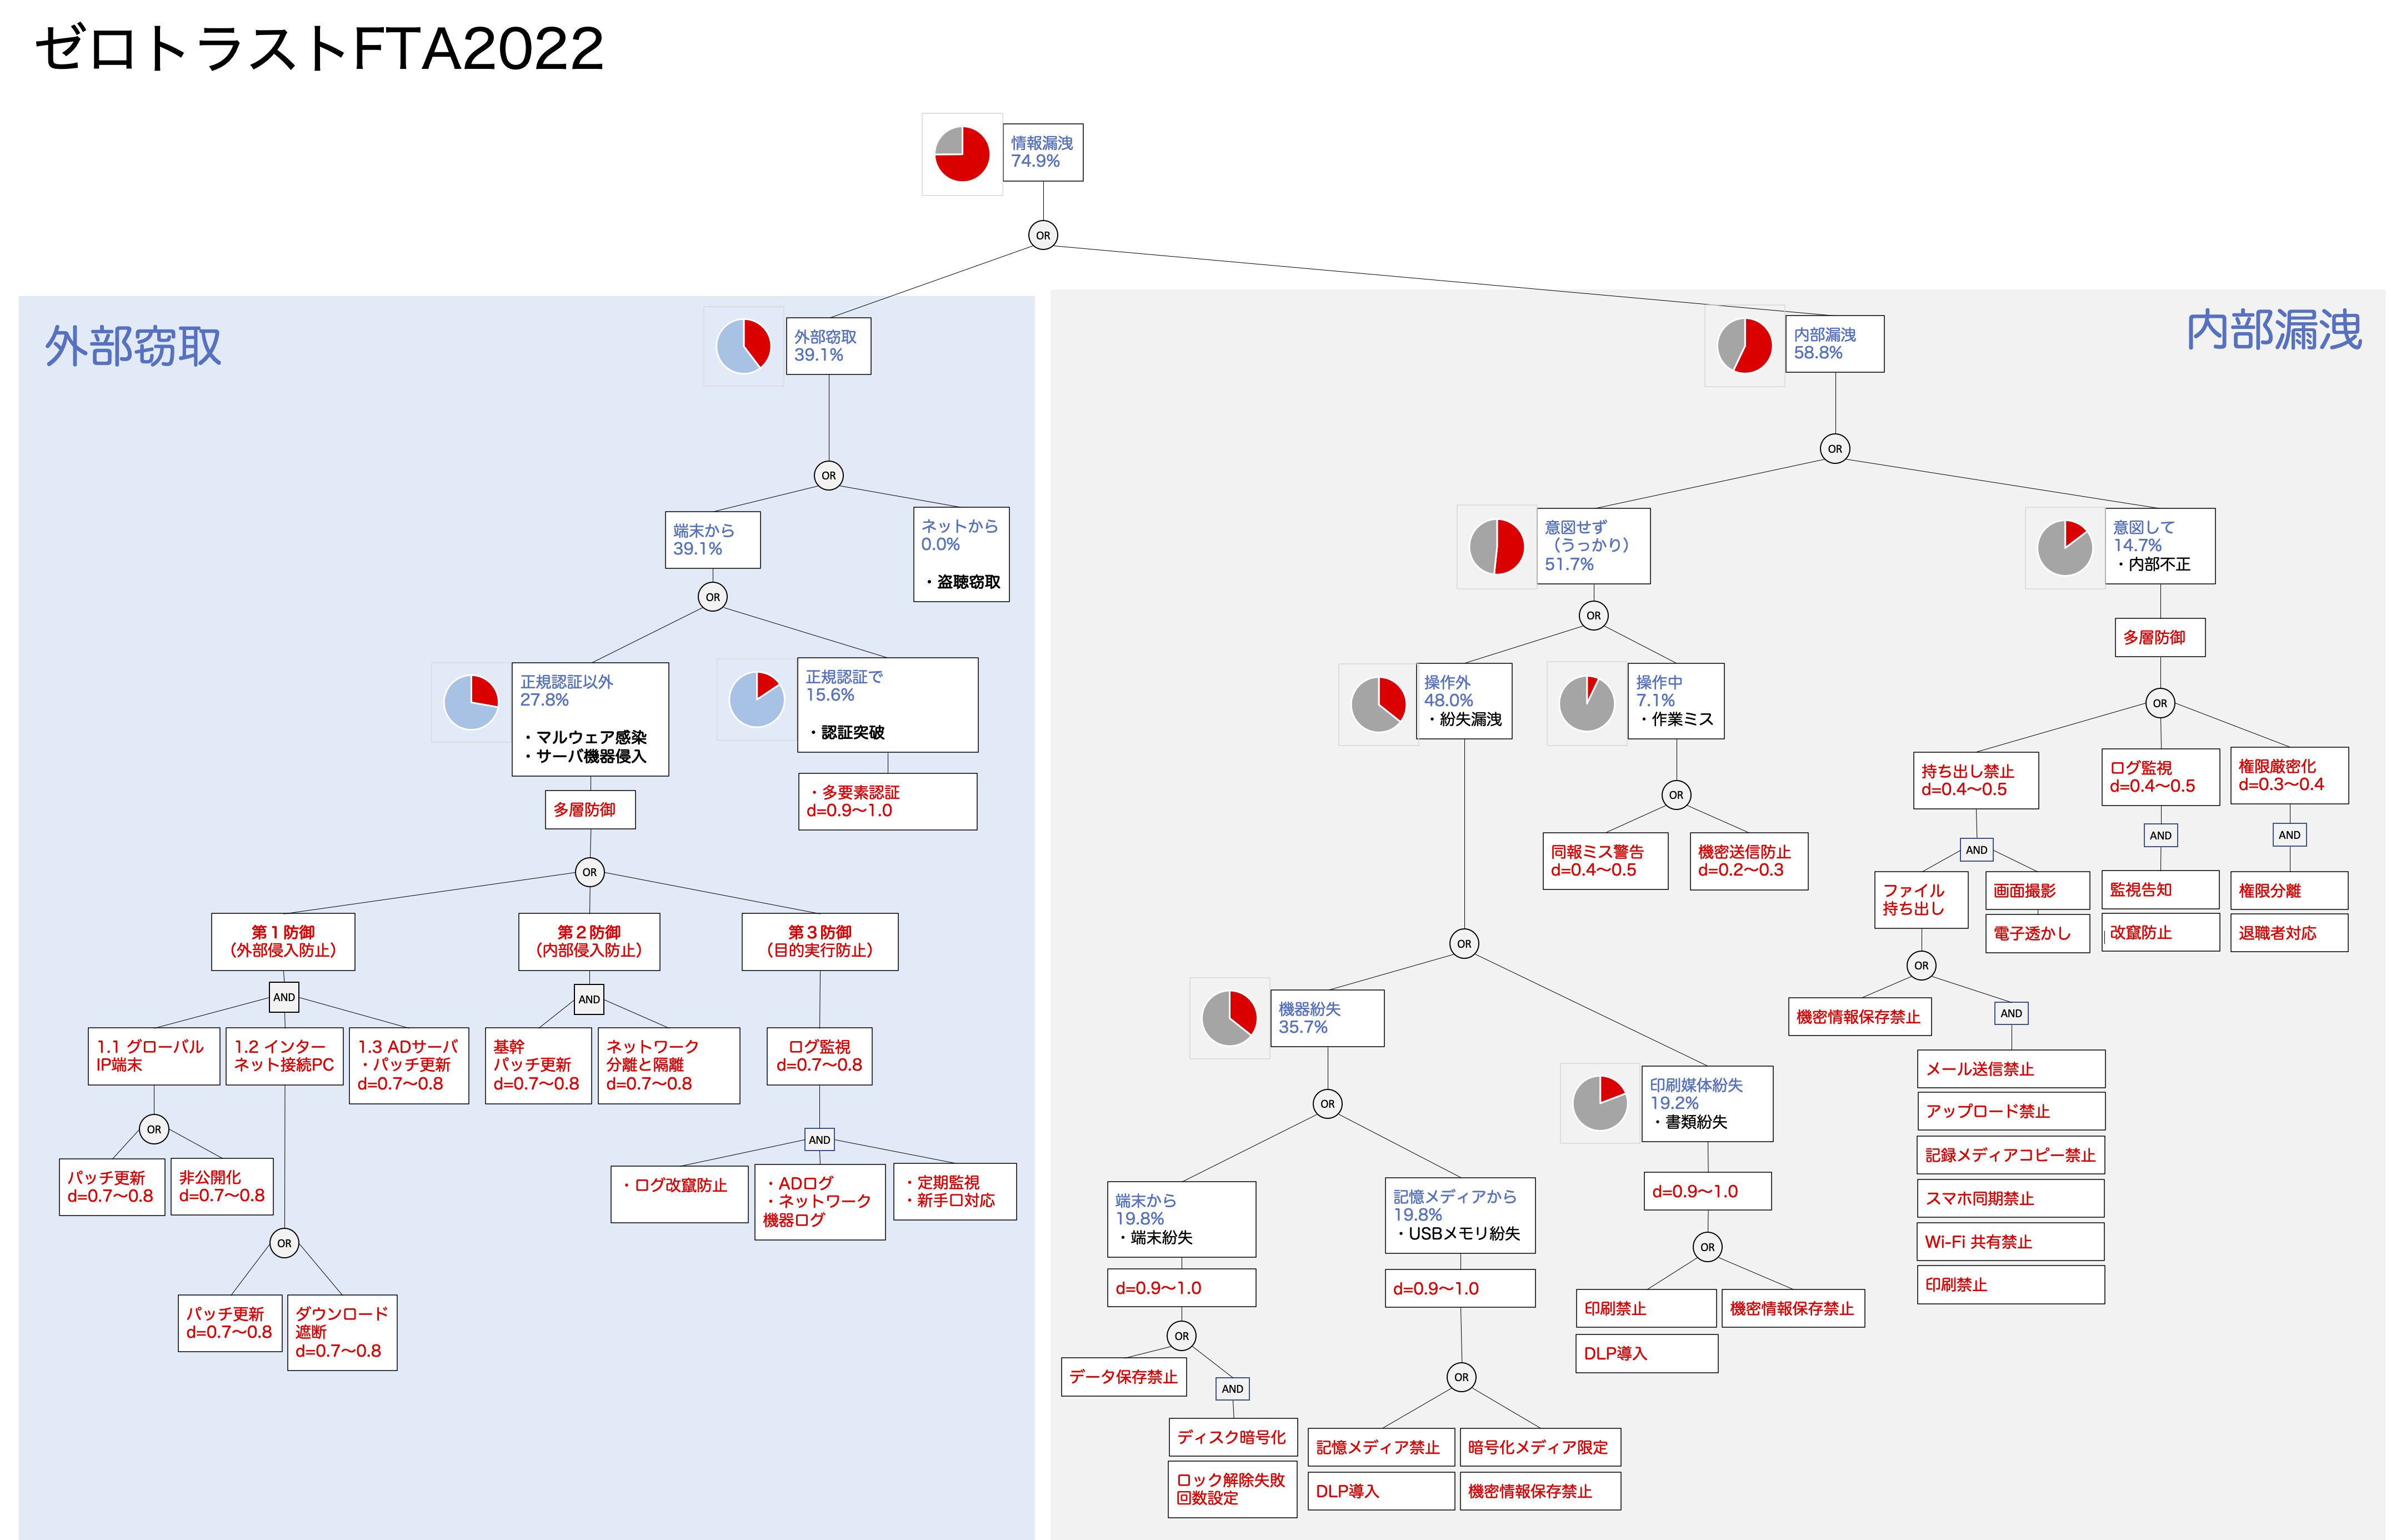Select the 情報漏洩 74.9% box
Image resolution: width=2391 pixels, height=1540 pixels.
(x=1043, y=153)
